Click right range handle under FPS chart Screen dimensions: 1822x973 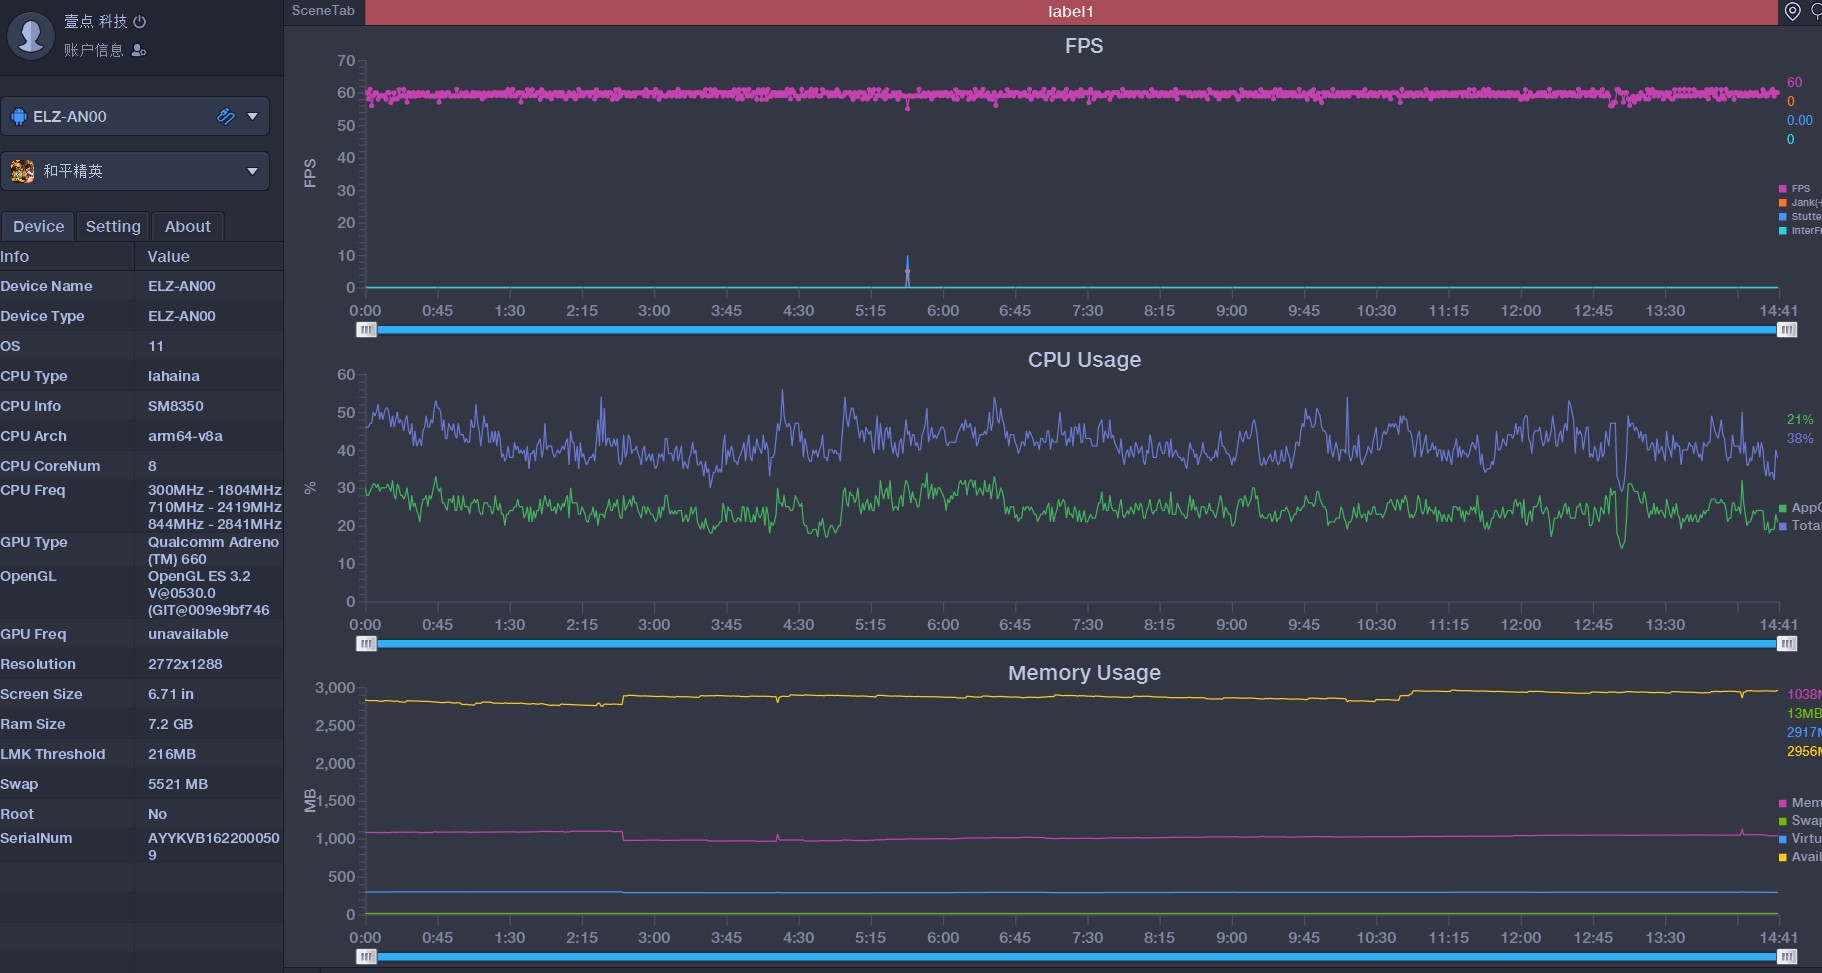pyautogui.click(x=1787, y=330)
